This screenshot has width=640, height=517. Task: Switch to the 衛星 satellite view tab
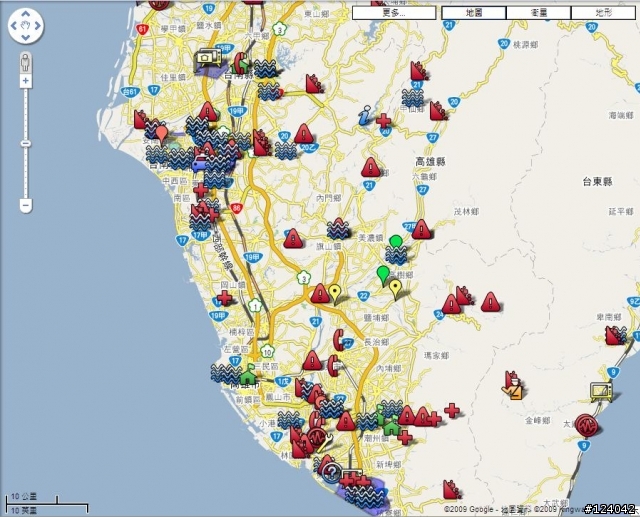coord(538,13)
